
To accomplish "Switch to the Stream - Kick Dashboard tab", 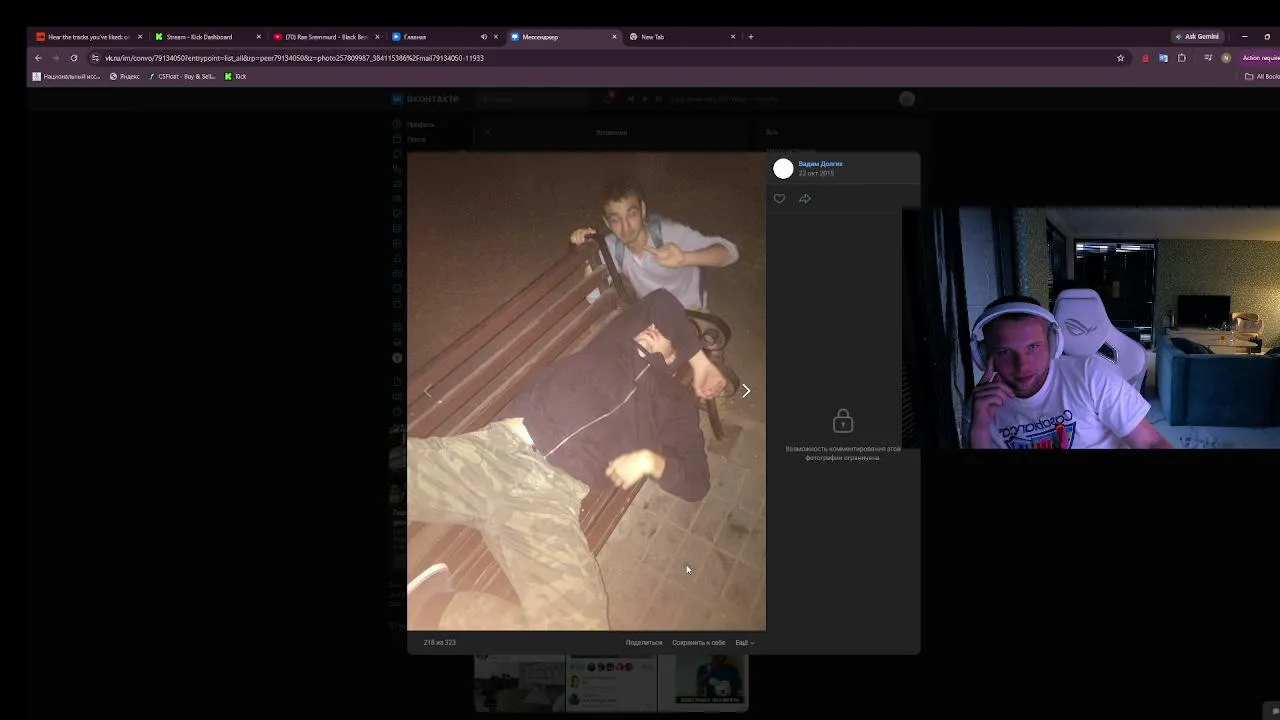I will click(207, 37).
